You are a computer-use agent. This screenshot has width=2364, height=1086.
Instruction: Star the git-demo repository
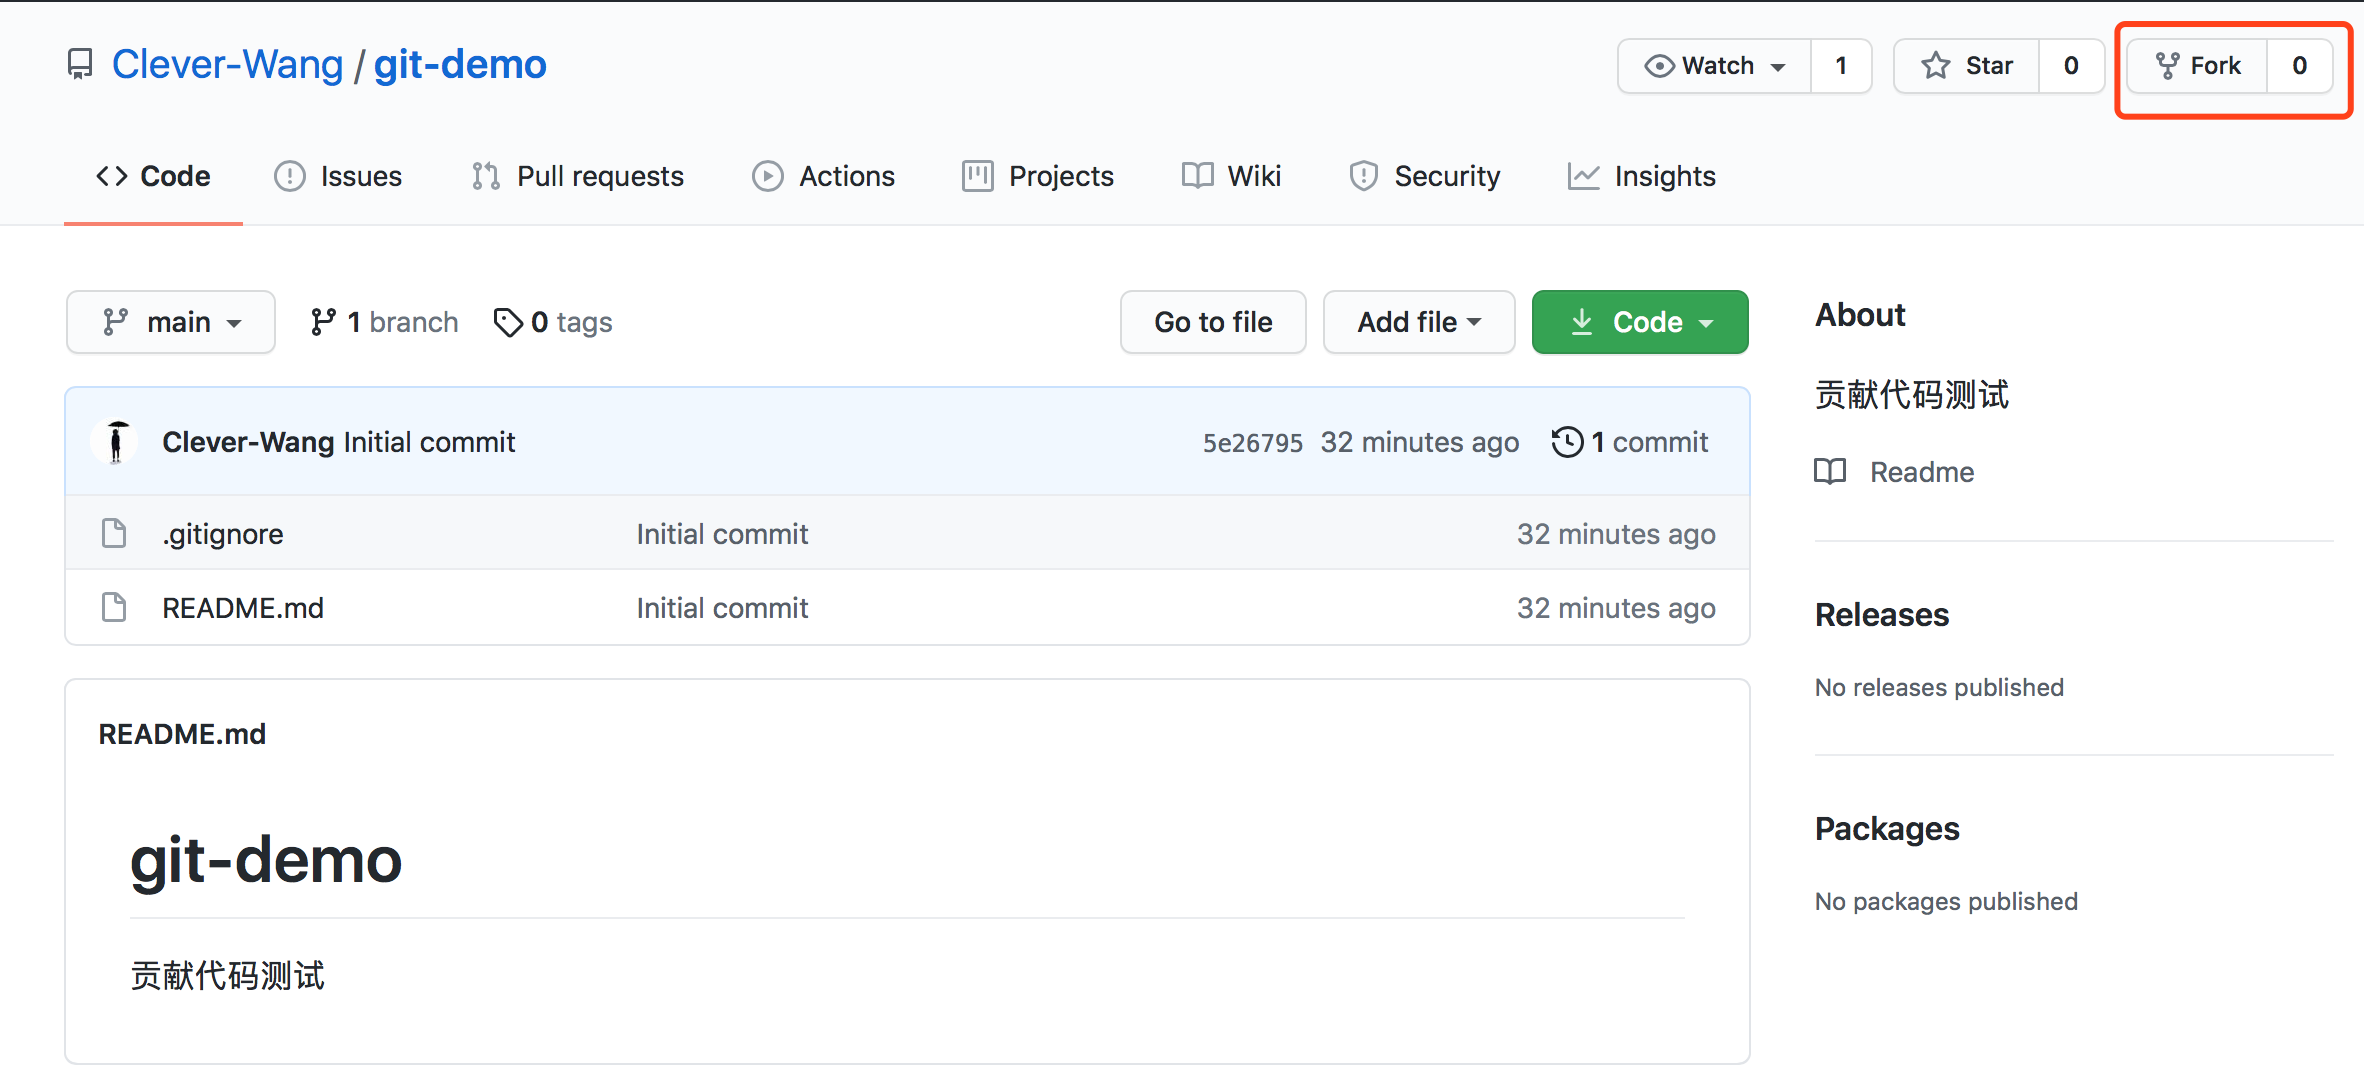point(1966,65)
